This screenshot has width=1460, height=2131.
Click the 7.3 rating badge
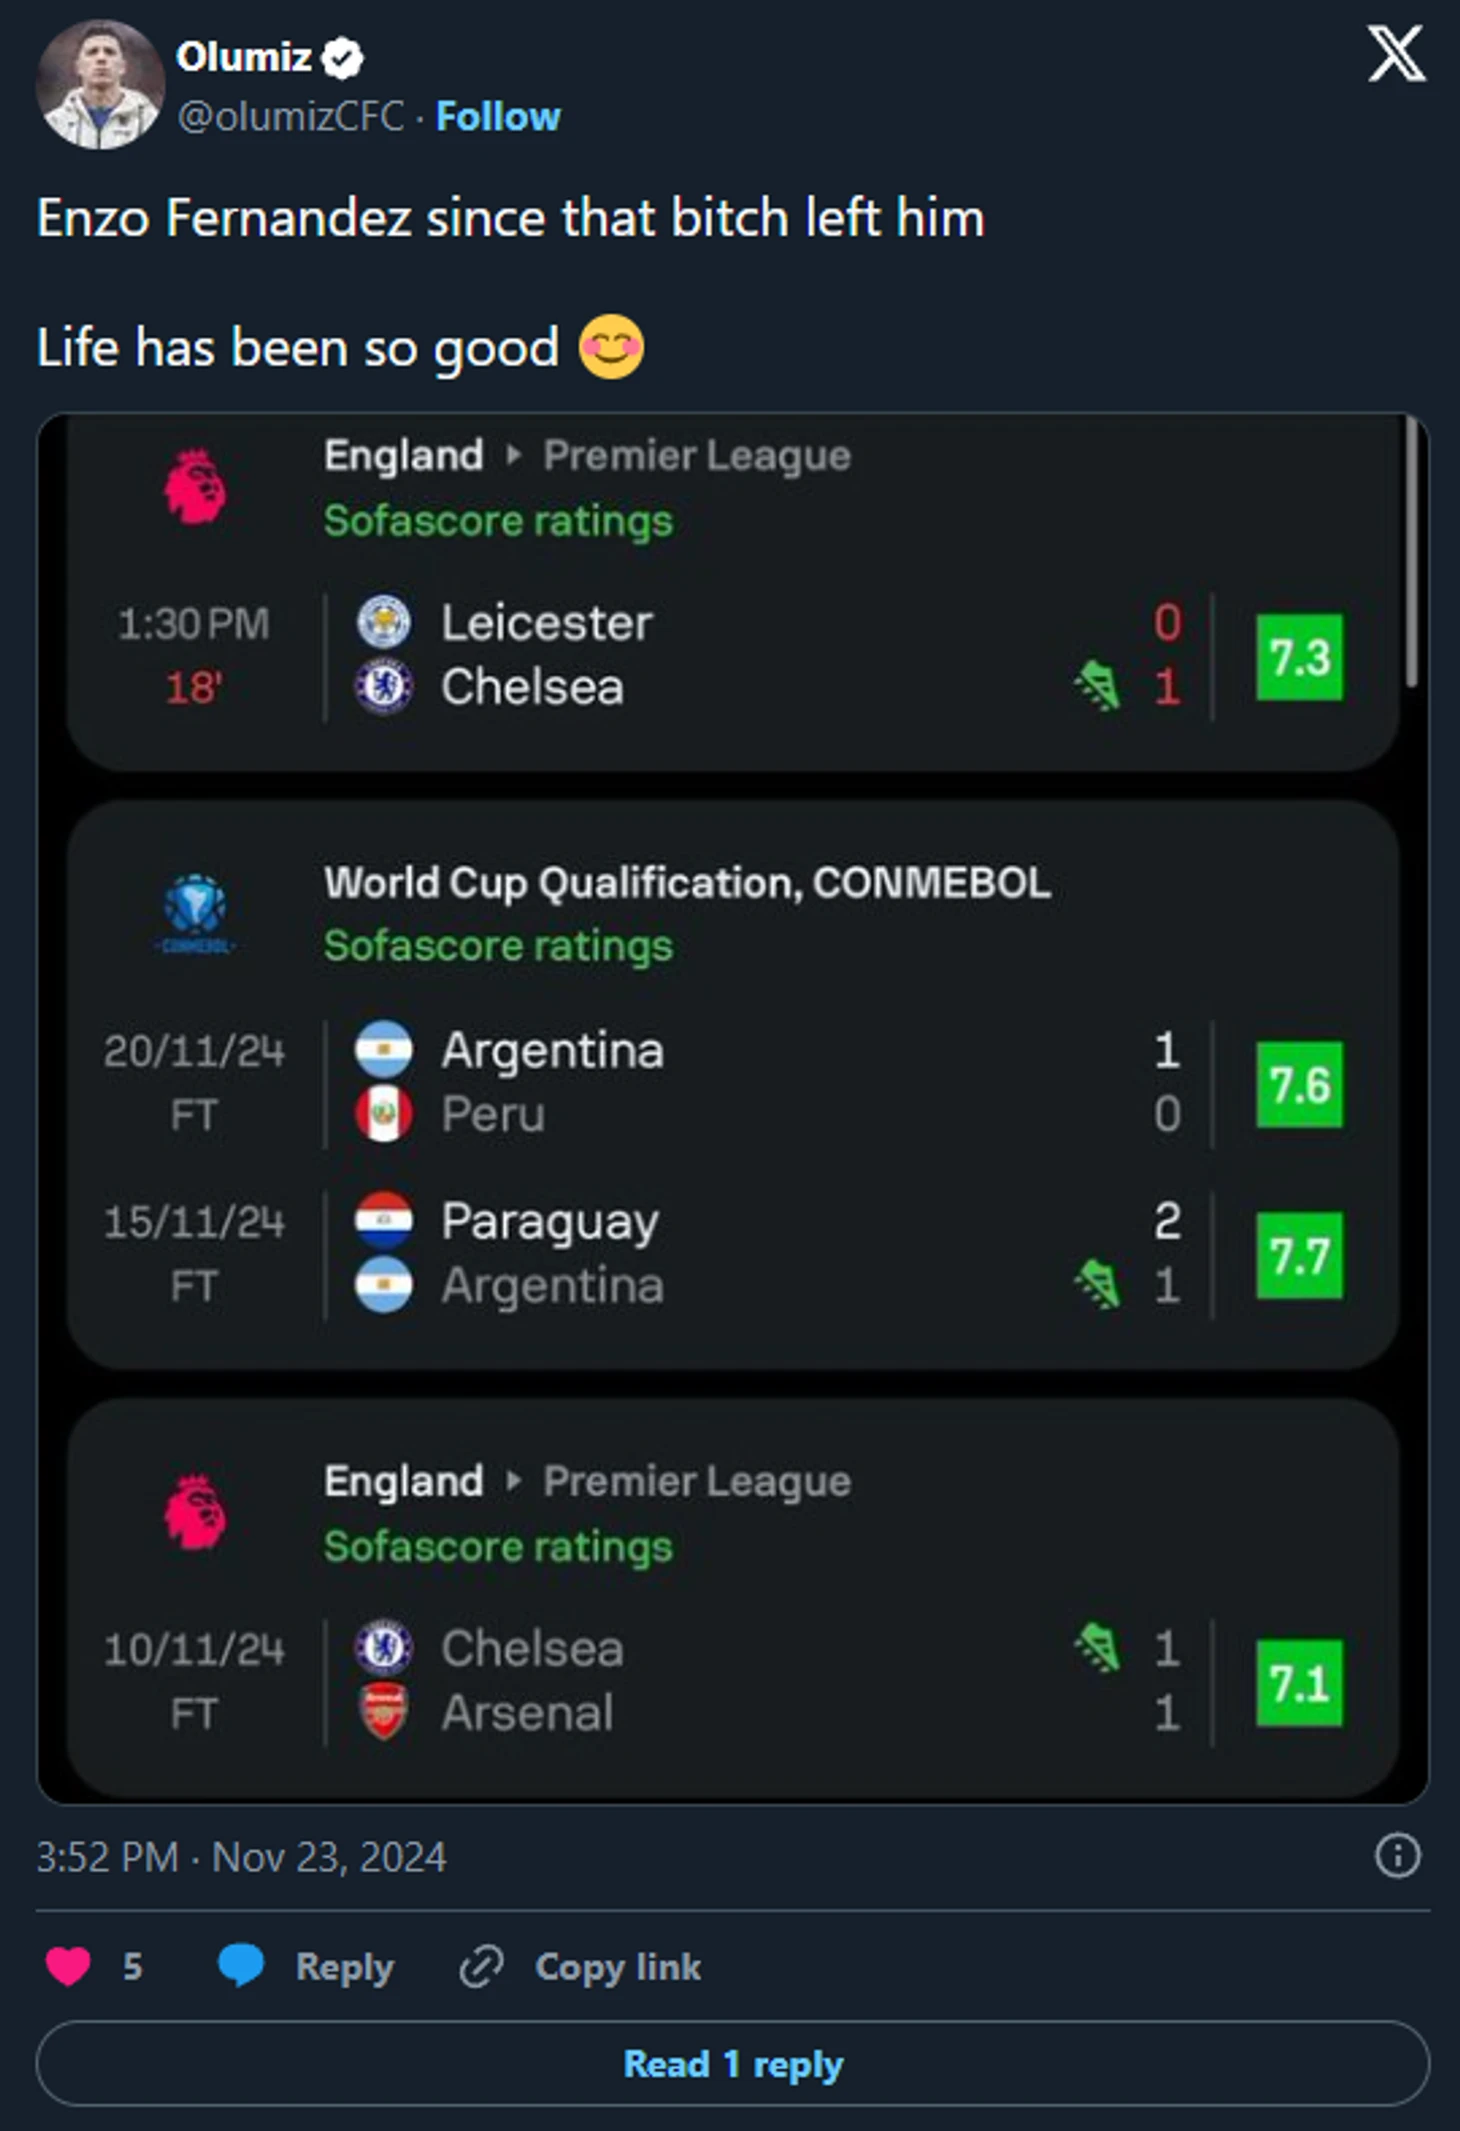click(1299, 657)
